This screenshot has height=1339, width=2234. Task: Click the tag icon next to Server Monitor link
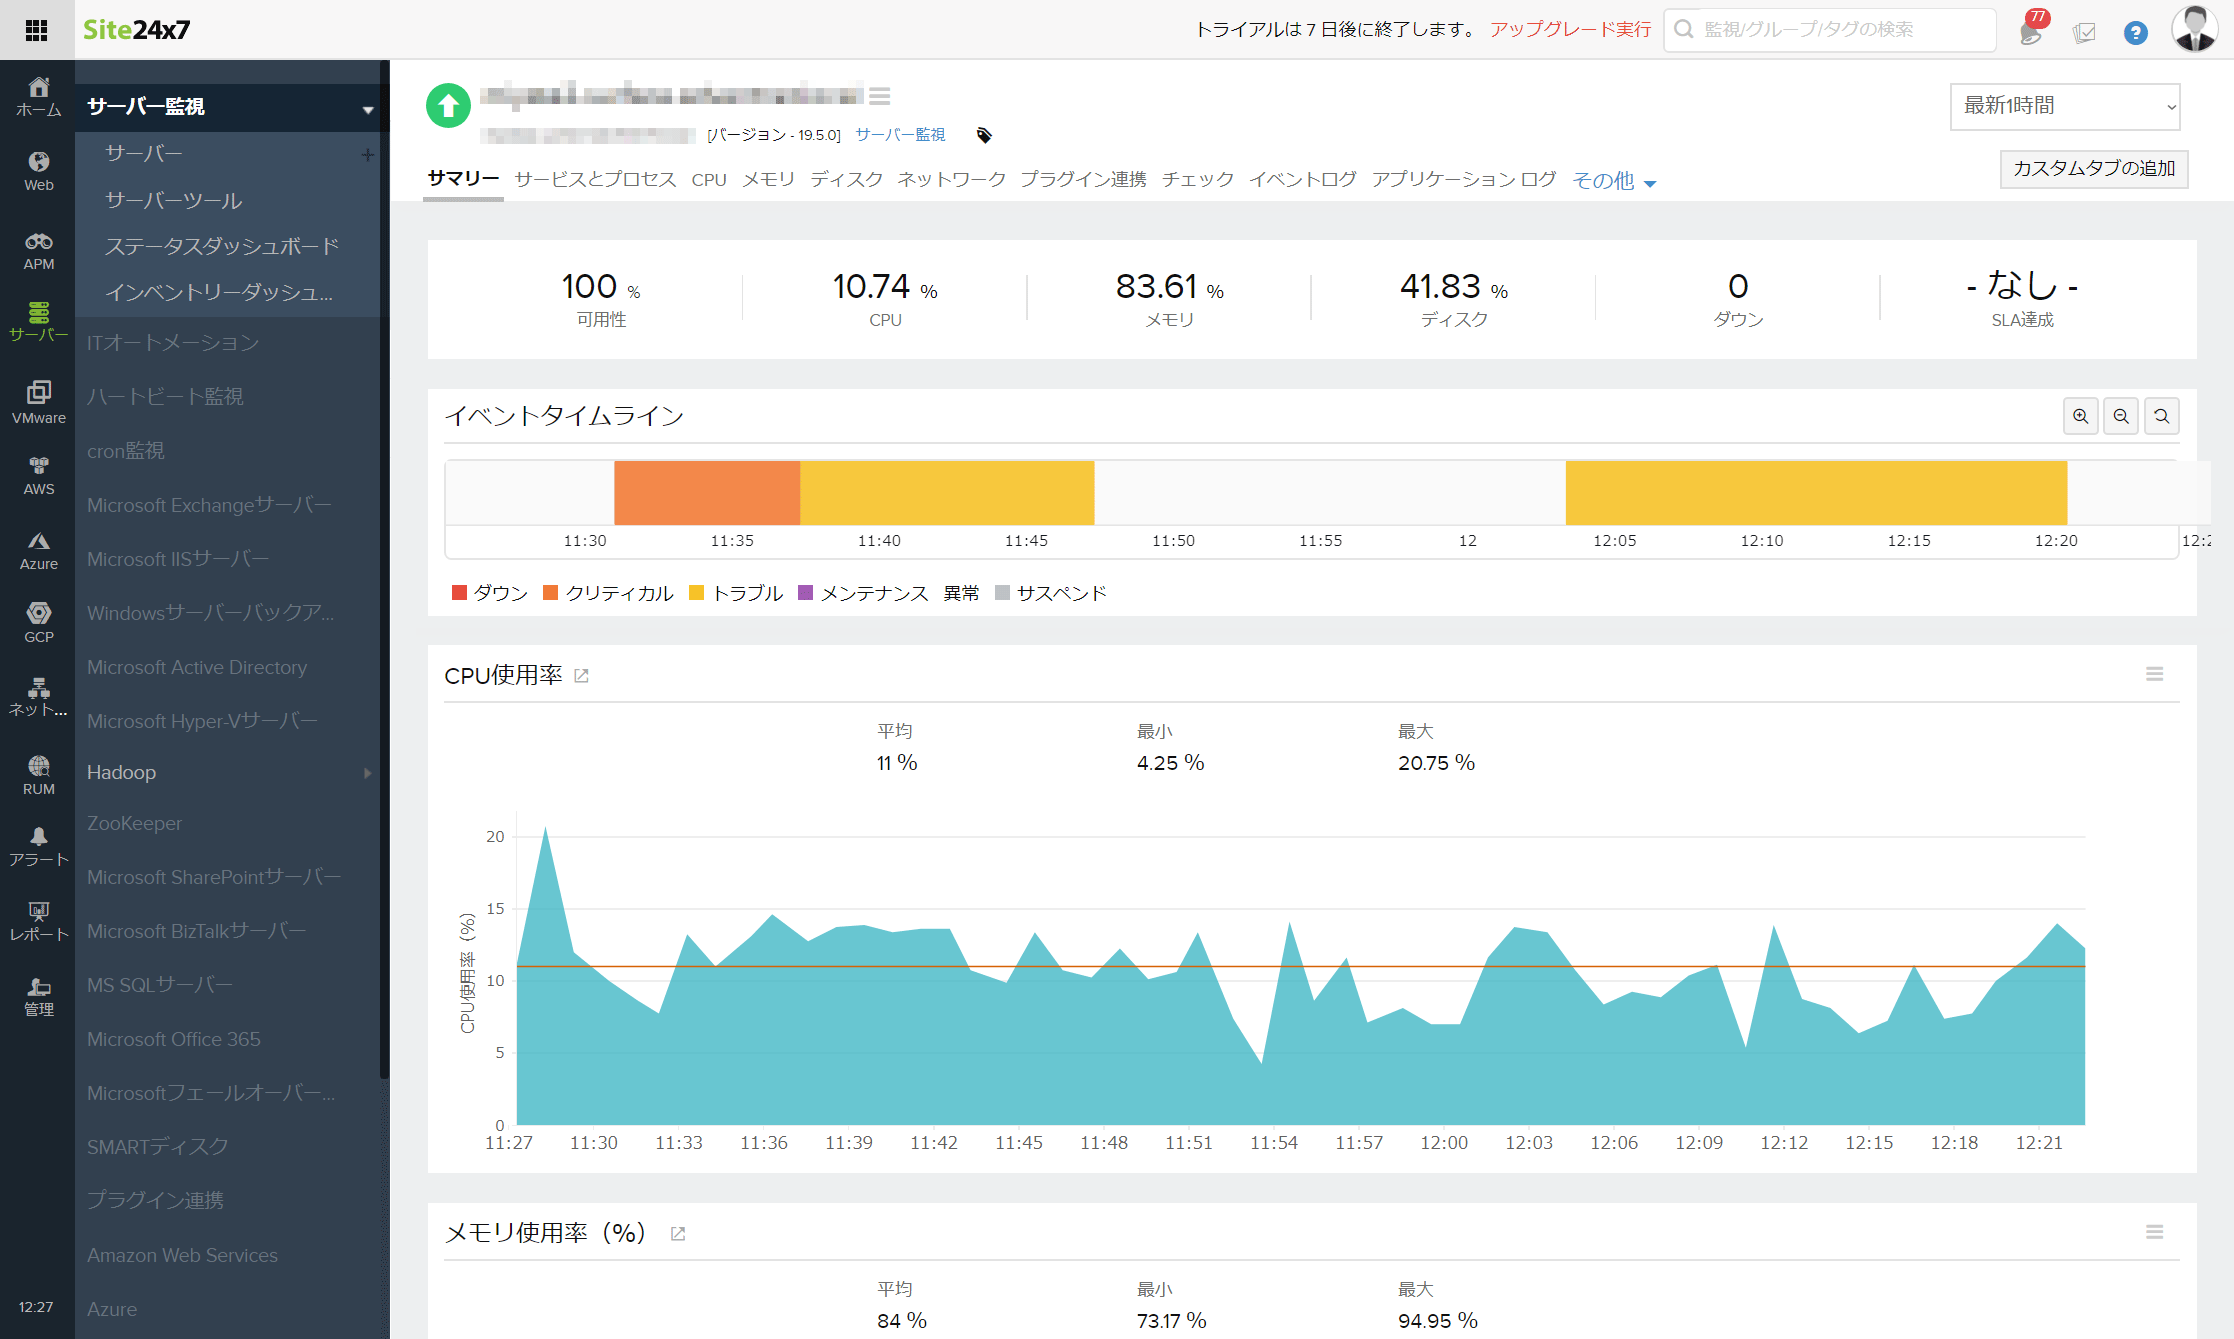pyautogui.click(x=984, y=135)
